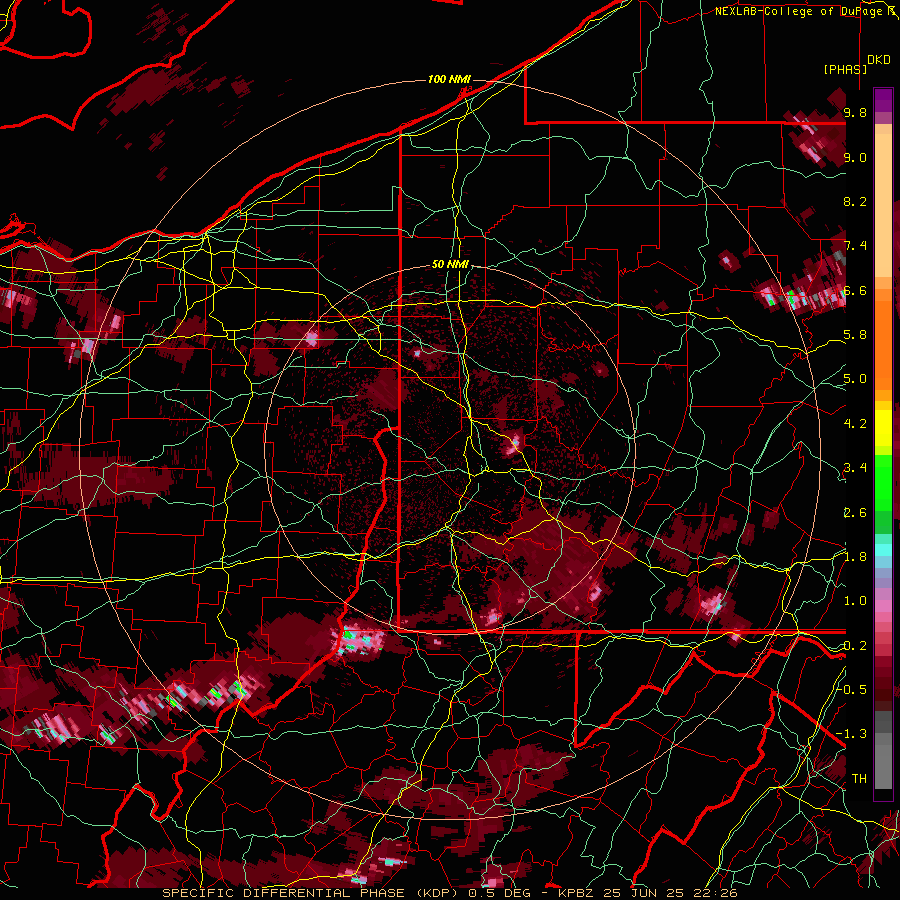The image size is (900, 900).
Task: Click 'SPECIFIC DIFFERENTIAL PHASE (KDP)' caption text
Action: click(312, 893)
